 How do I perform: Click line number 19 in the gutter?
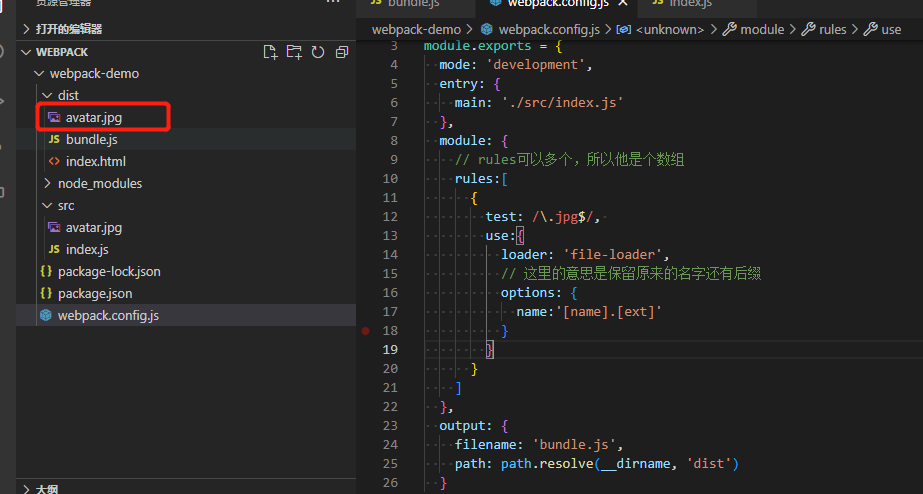click(x=390, y=350)
